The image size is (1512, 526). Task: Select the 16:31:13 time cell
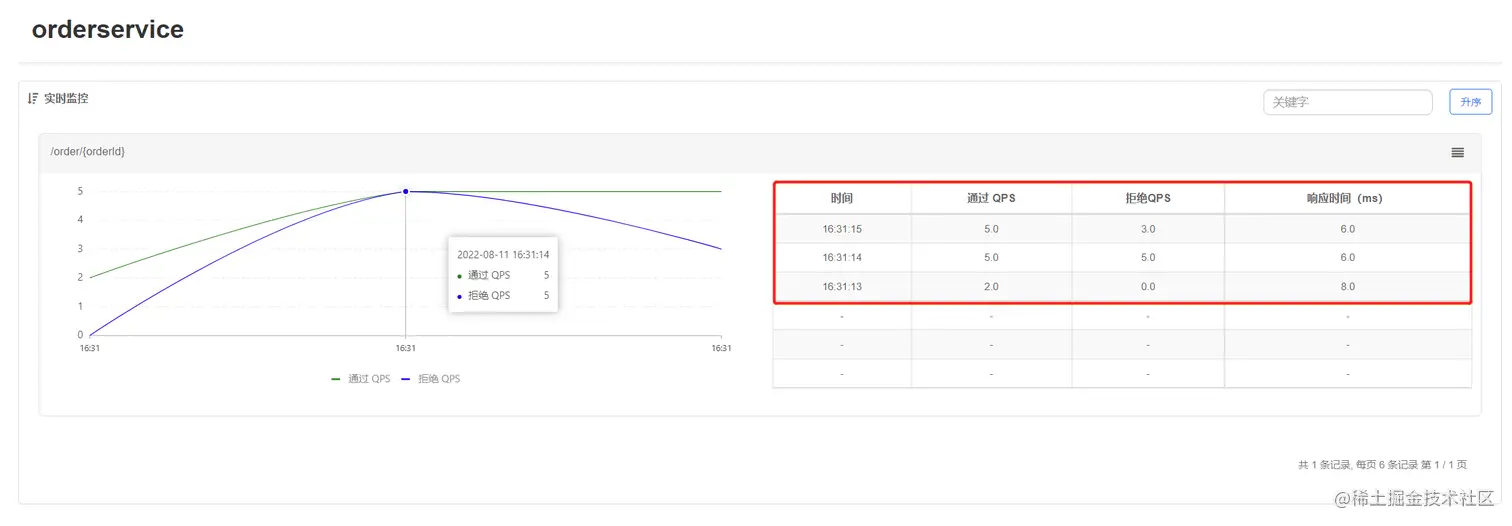[x=842, y=287]
